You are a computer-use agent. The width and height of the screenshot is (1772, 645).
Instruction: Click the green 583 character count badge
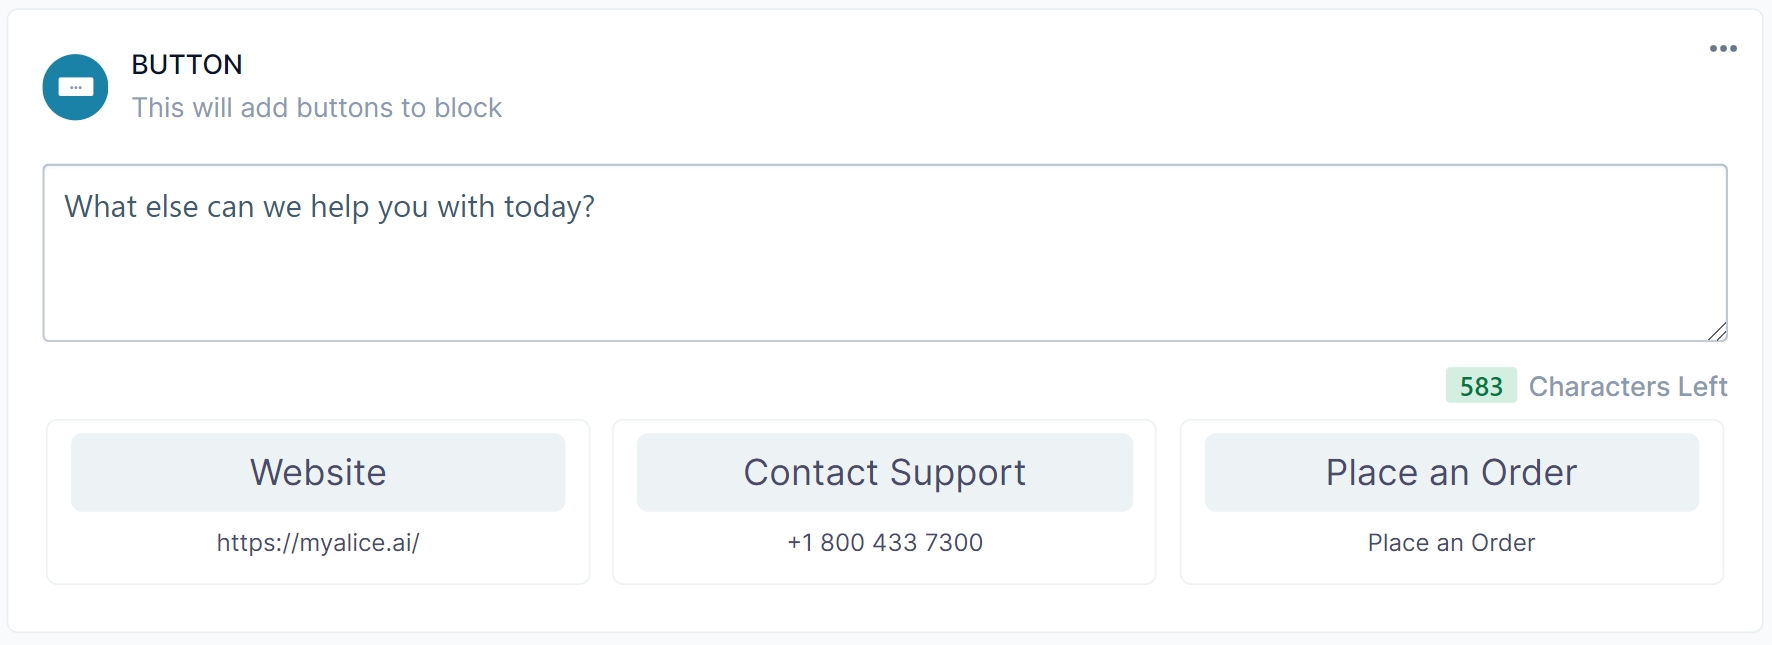(x=1480, y=386)
